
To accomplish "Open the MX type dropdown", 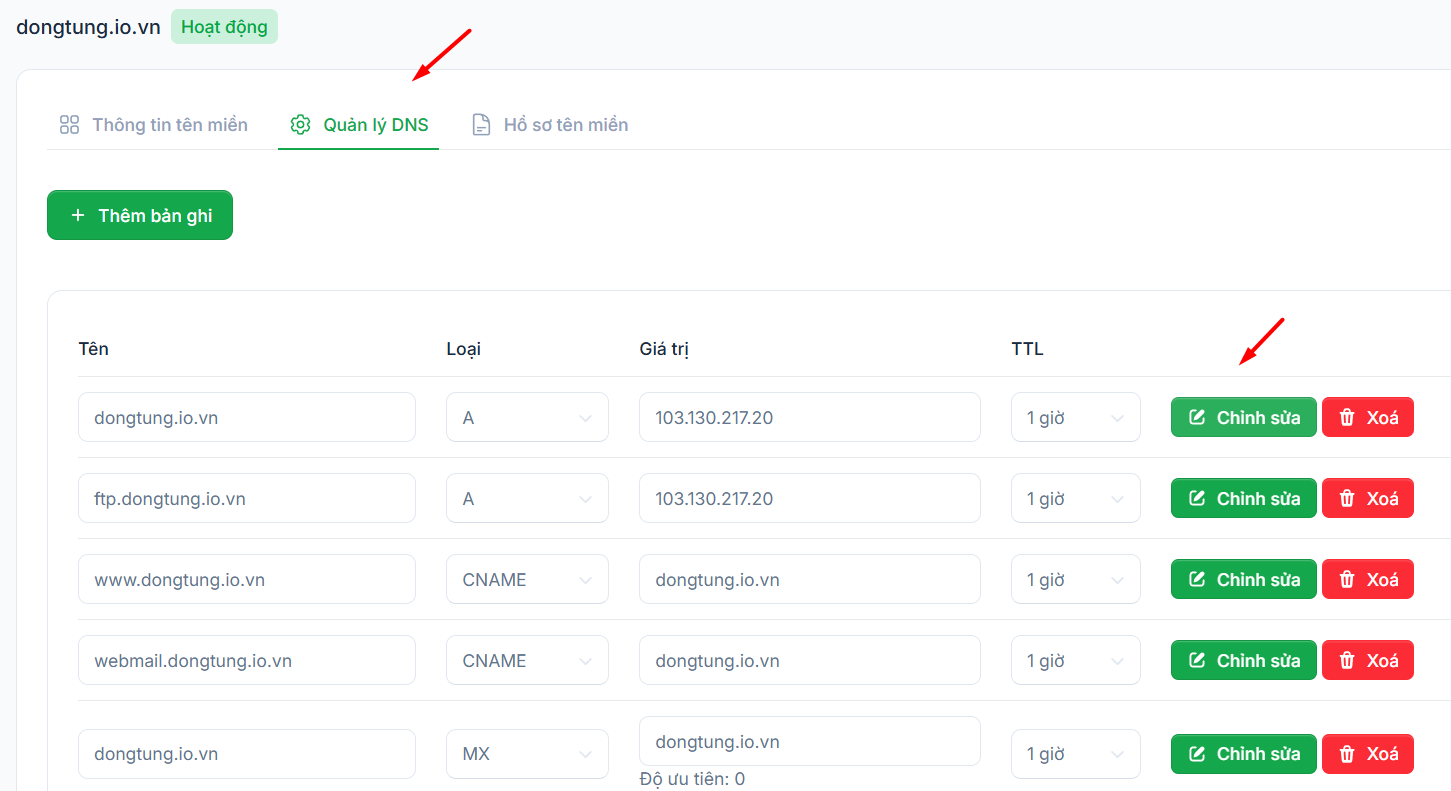I will [x=527, y=754].
